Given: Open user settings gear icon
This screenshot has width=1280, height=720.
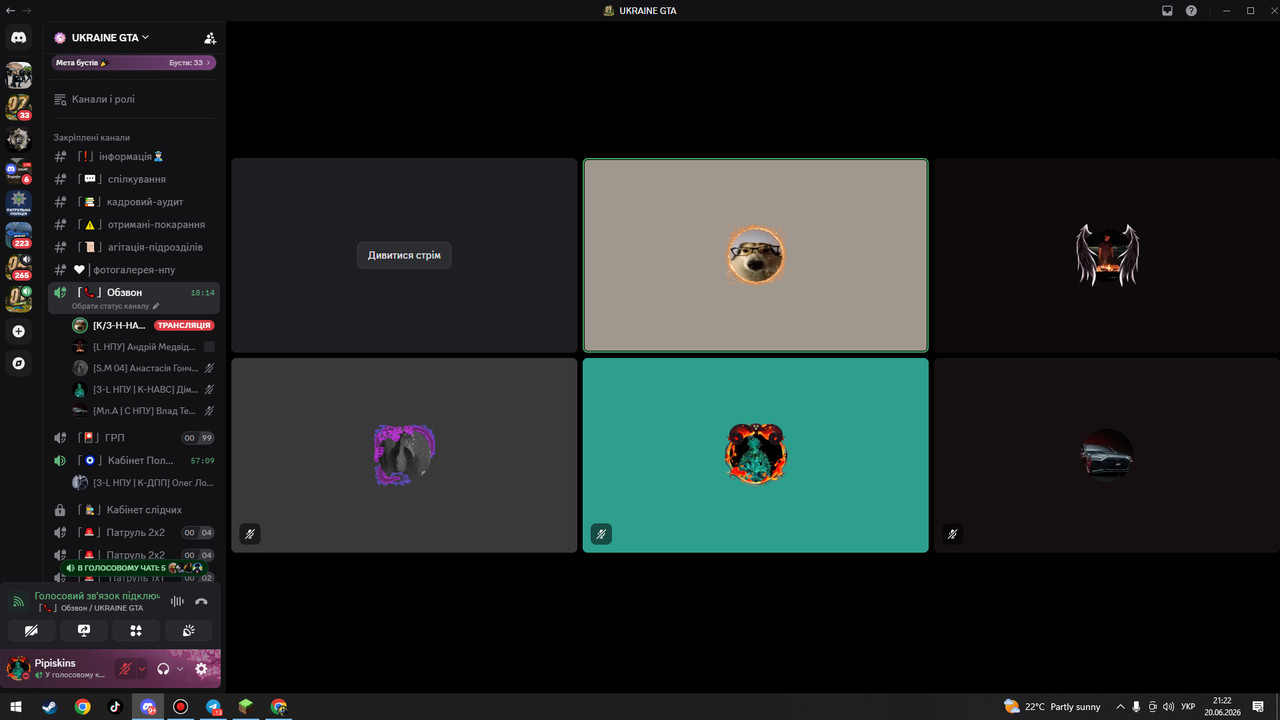Looking at the screenshot, I should click(x=201, y=669).
